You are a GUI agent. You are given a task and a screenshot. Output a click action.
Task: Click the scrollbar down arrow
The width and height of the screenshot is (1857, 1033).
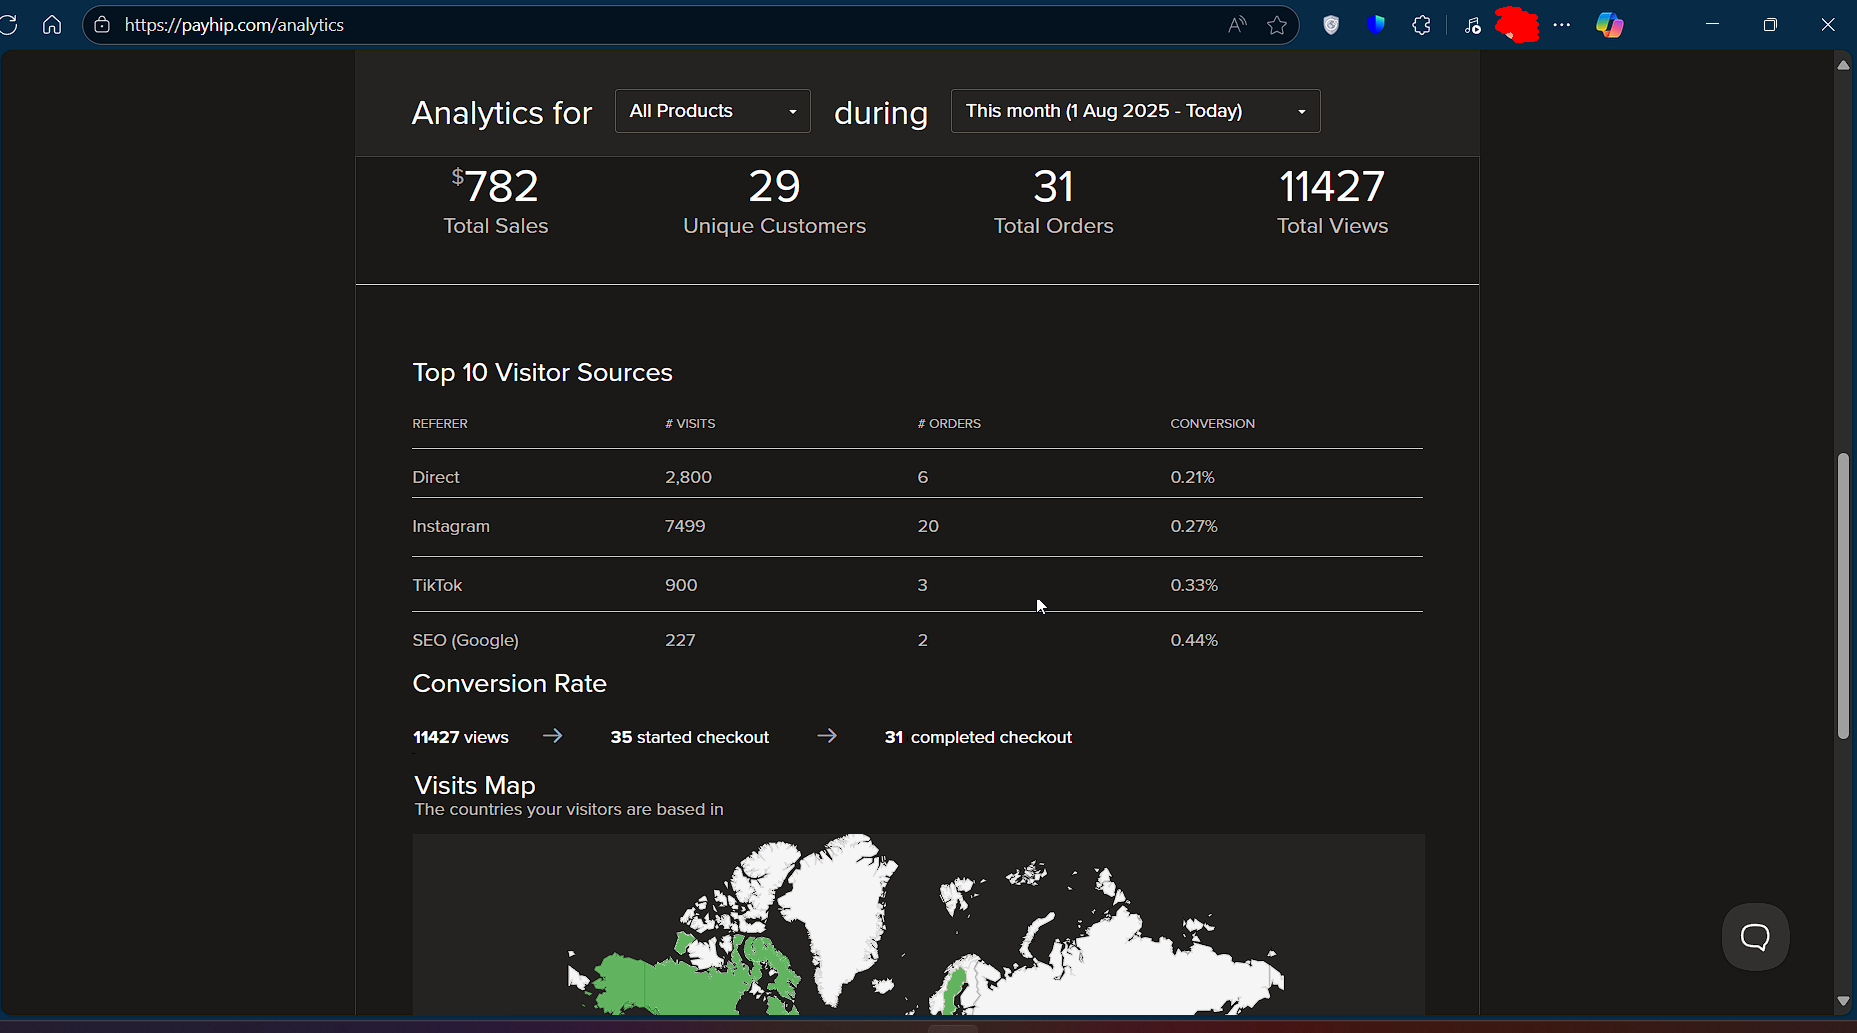[1843, 1001]
